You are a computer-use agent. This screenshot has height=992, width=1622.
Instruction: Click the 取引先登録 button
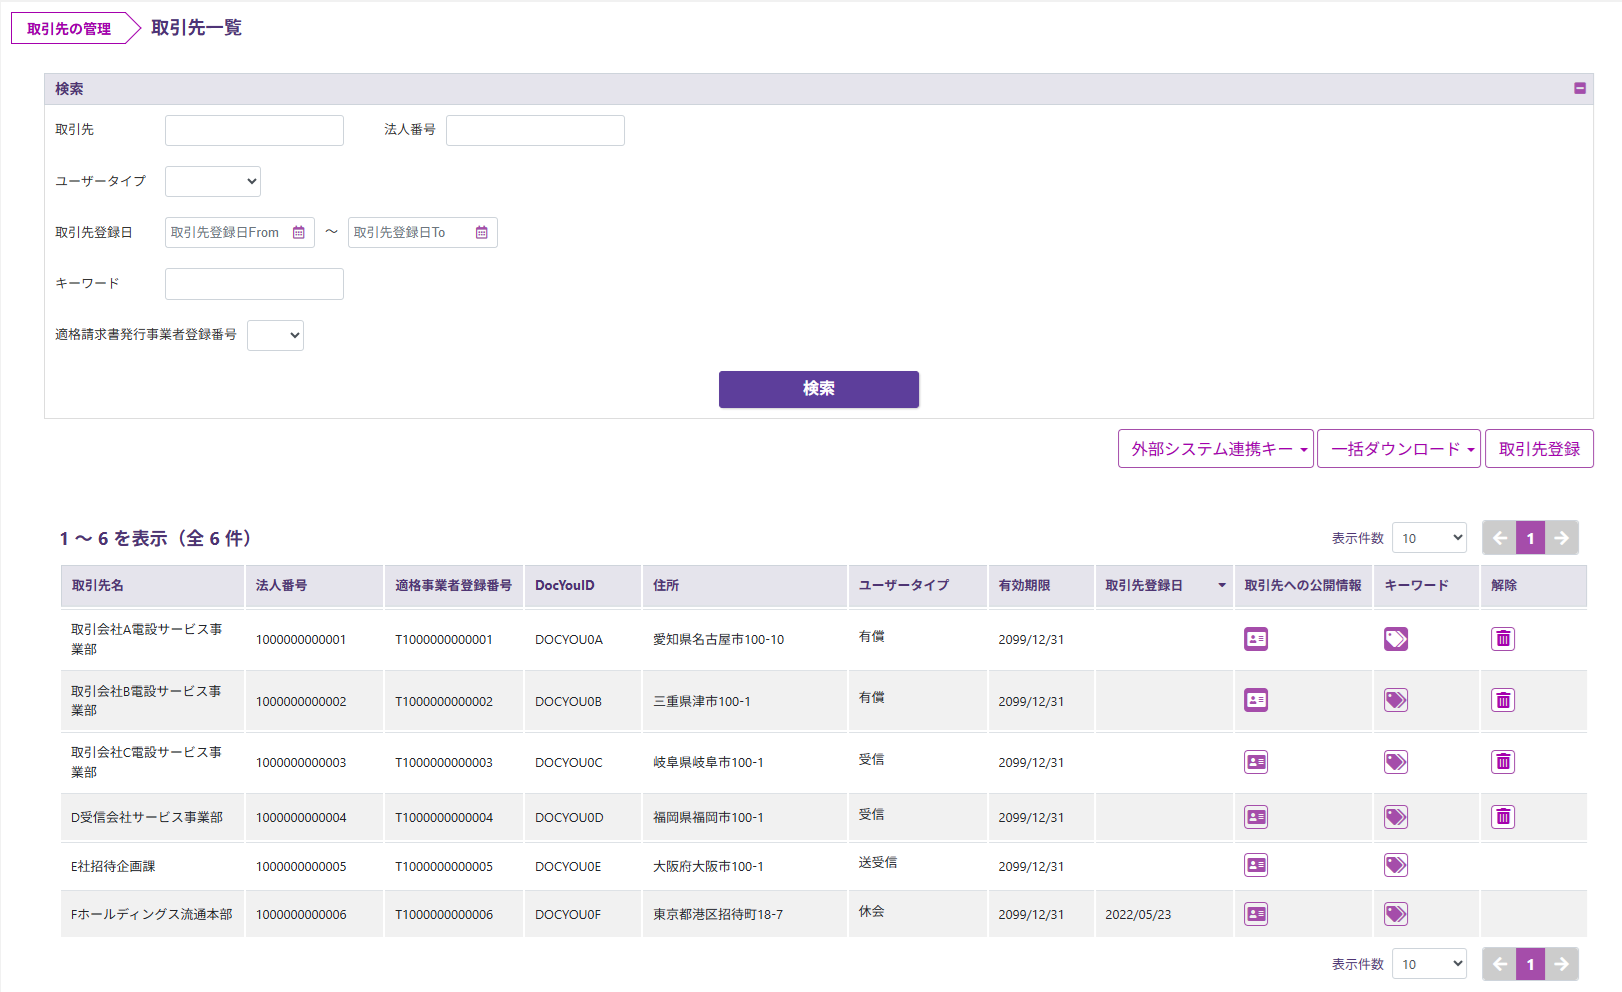[x=1539, y=449]
